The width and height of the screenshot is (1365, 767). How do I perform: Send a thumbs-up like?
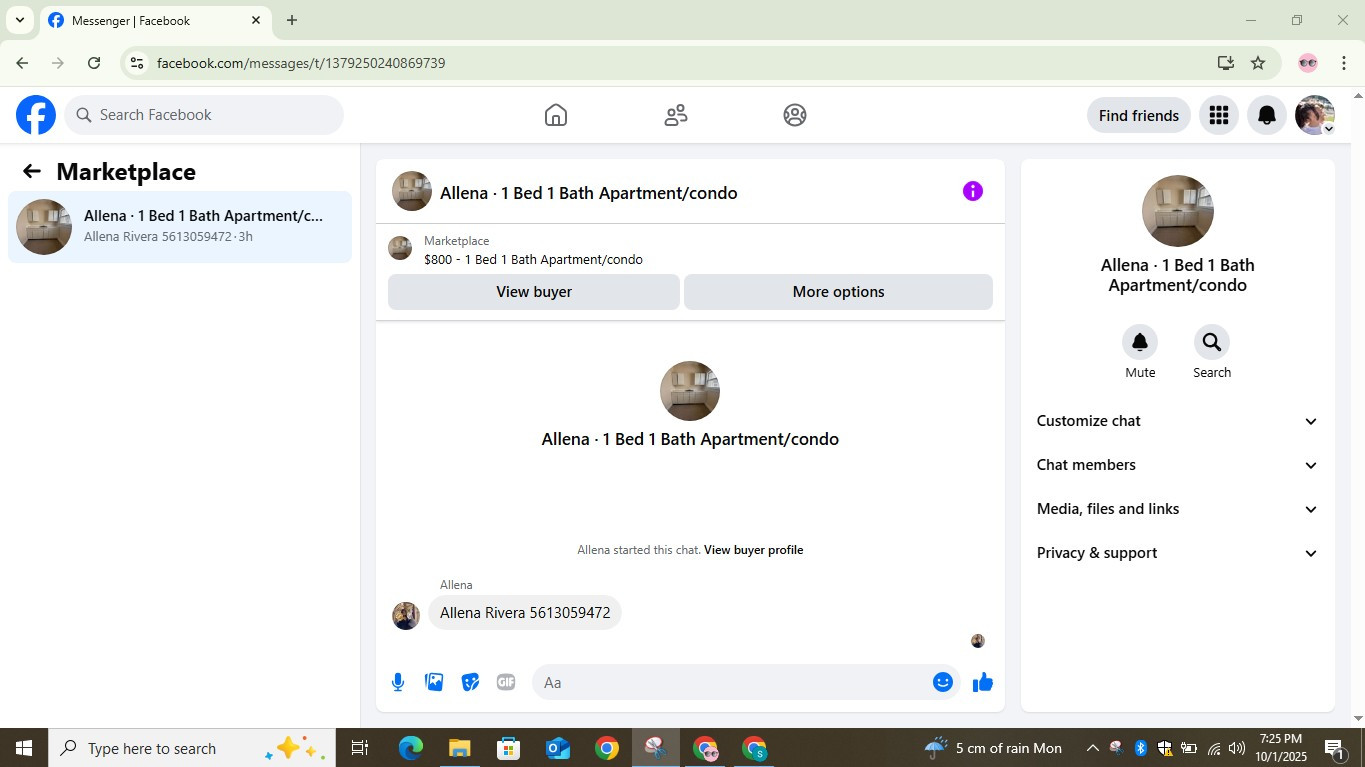[x=983, y=682]
